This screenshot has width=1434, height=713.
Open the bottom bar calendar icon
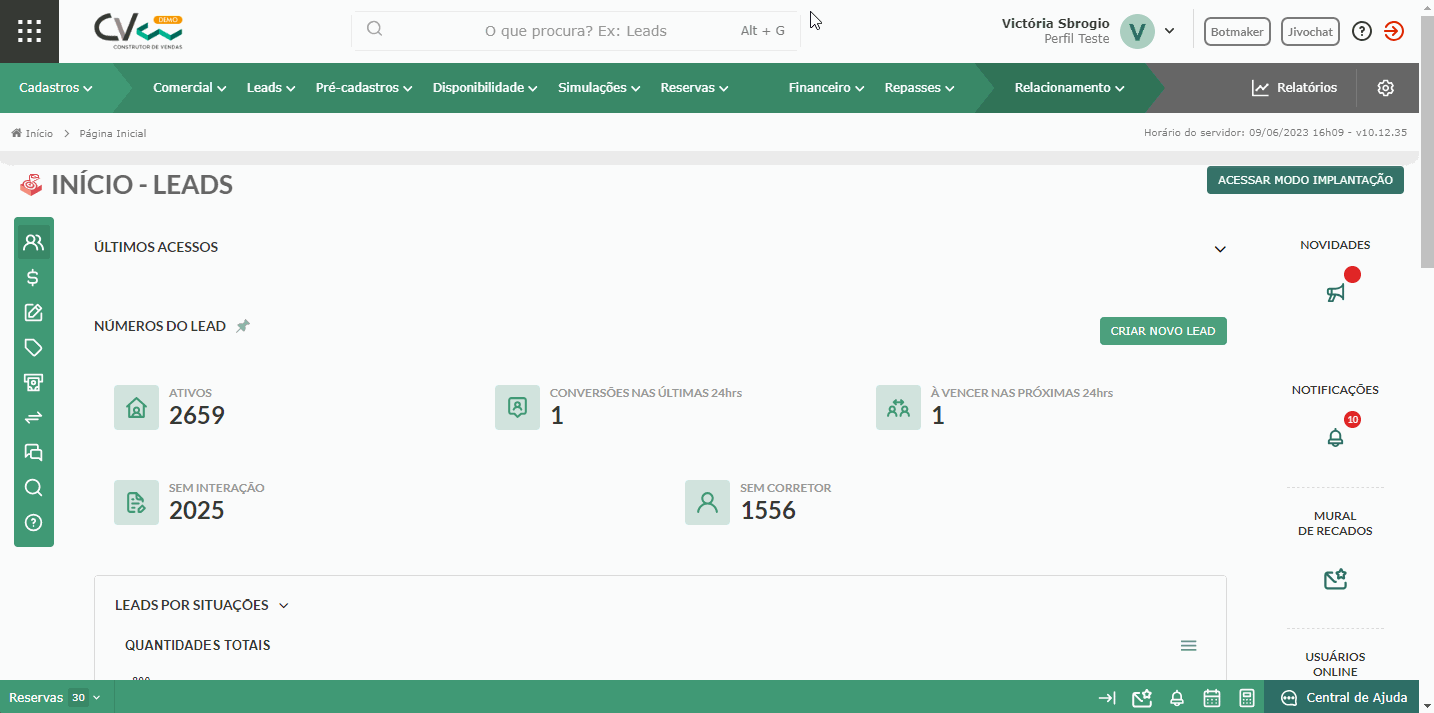coord(1212,698)
